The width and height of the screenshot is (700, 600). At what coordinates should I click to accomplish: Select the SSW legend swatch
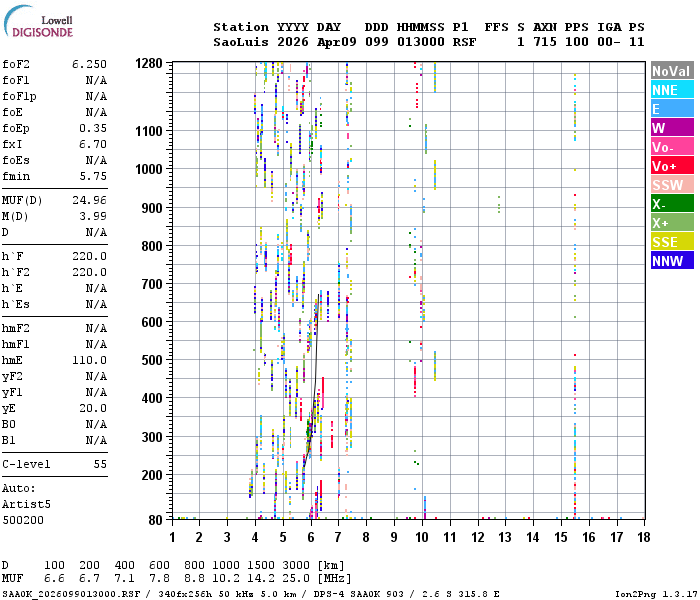(x=672, y=185)
